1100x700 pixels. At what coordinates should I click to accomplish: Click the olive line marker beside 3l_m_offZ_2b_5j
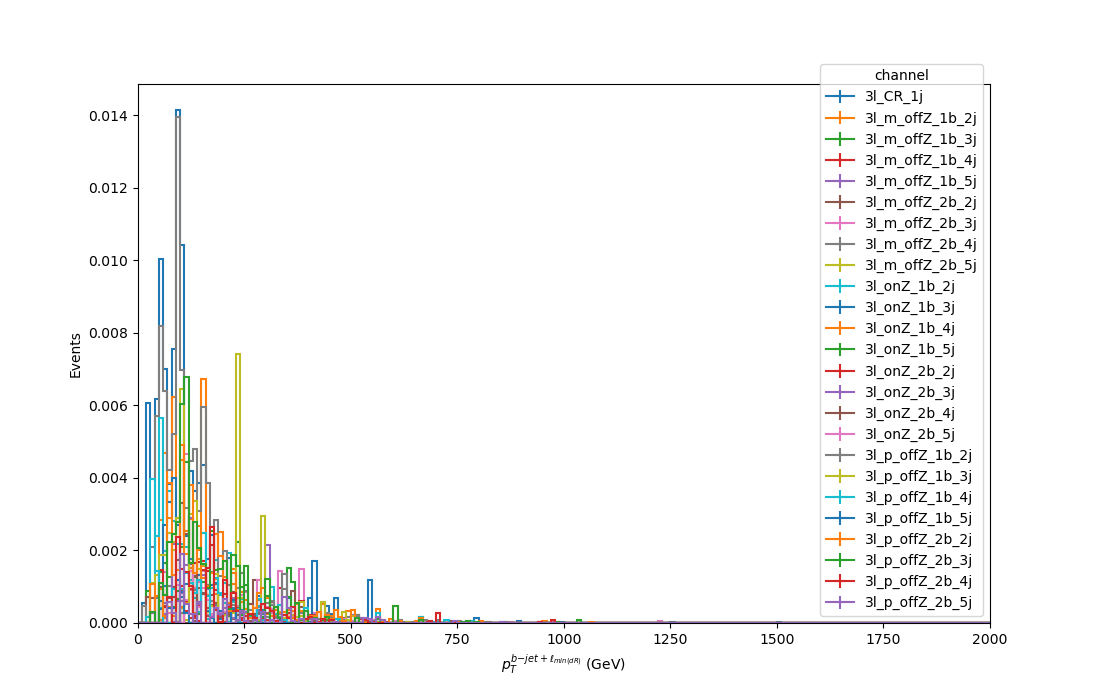click(x=840, y=265)
